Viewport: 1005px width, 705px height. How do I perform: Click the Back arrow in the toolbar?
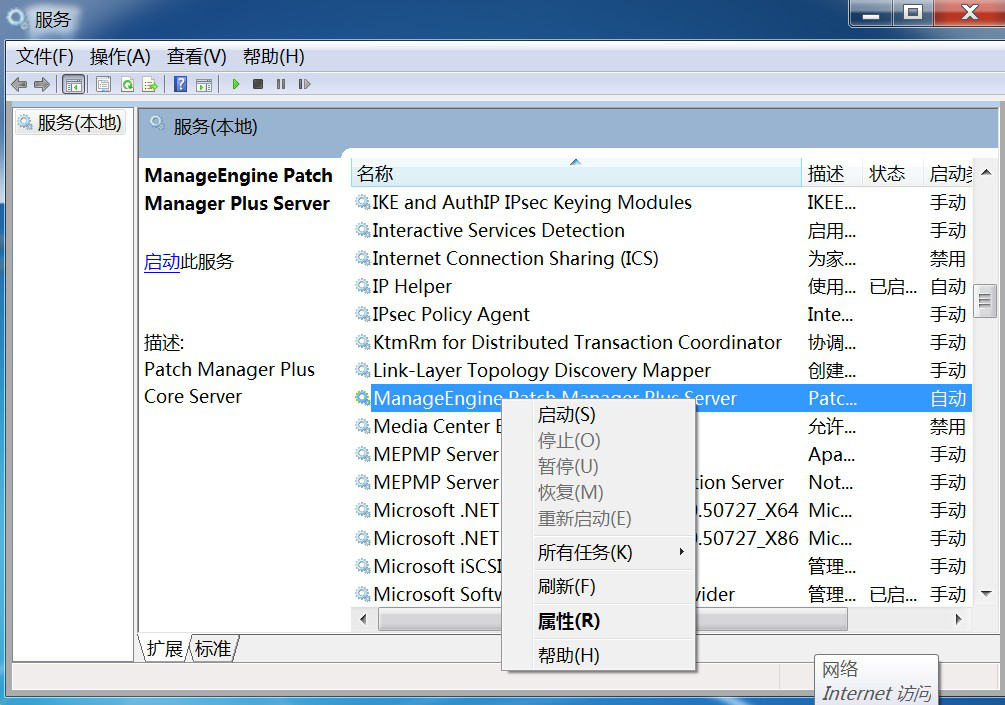(19, 84)
